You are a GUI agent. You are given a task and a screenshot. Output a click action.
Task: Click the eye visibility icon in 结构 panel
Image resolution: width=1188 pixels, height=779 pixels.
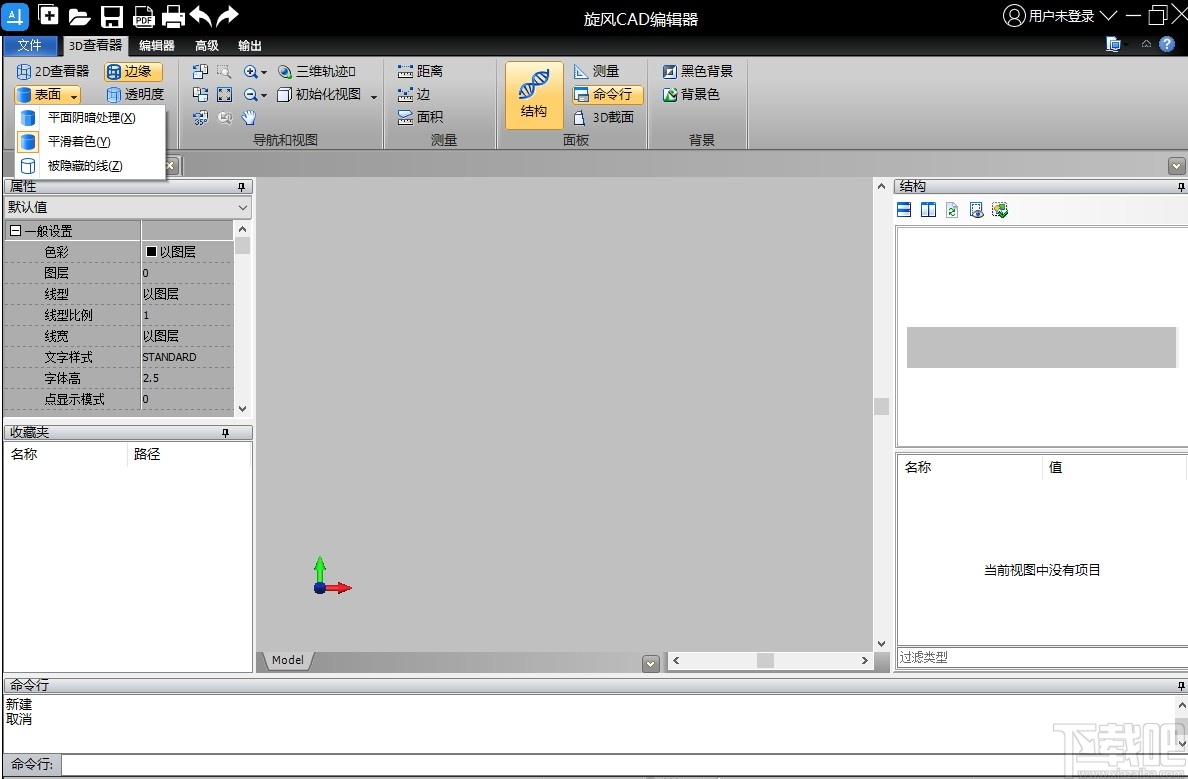(x=977, y=210)
